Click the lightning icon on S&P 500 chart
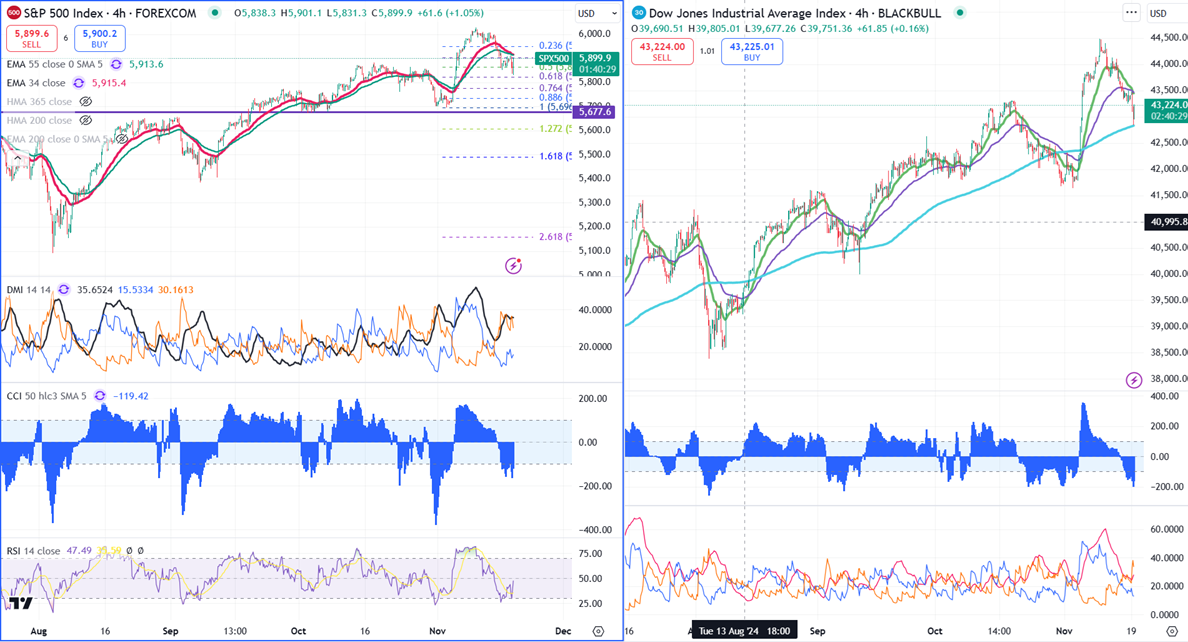1188x642 pixels. (514, 265)
